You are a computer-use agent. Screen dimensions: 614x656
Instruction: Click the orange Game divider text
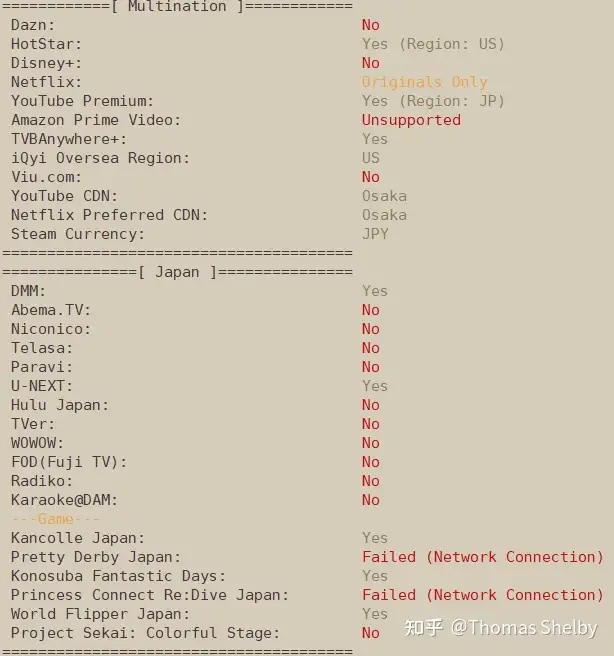[55, 519]
